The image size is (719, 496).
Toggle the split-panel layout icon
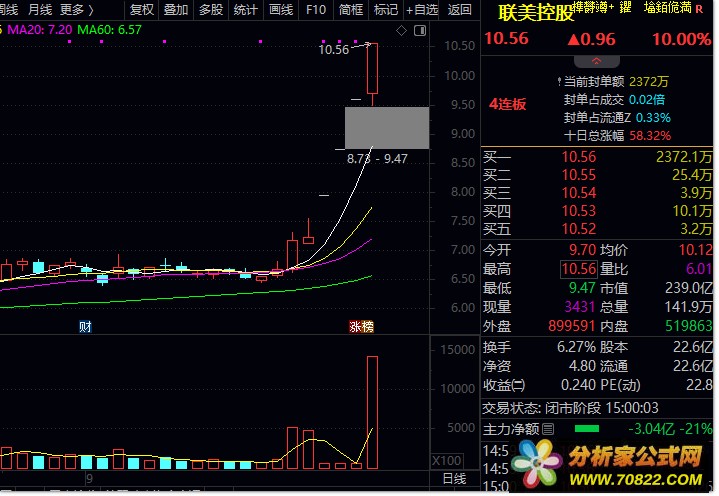420,31
